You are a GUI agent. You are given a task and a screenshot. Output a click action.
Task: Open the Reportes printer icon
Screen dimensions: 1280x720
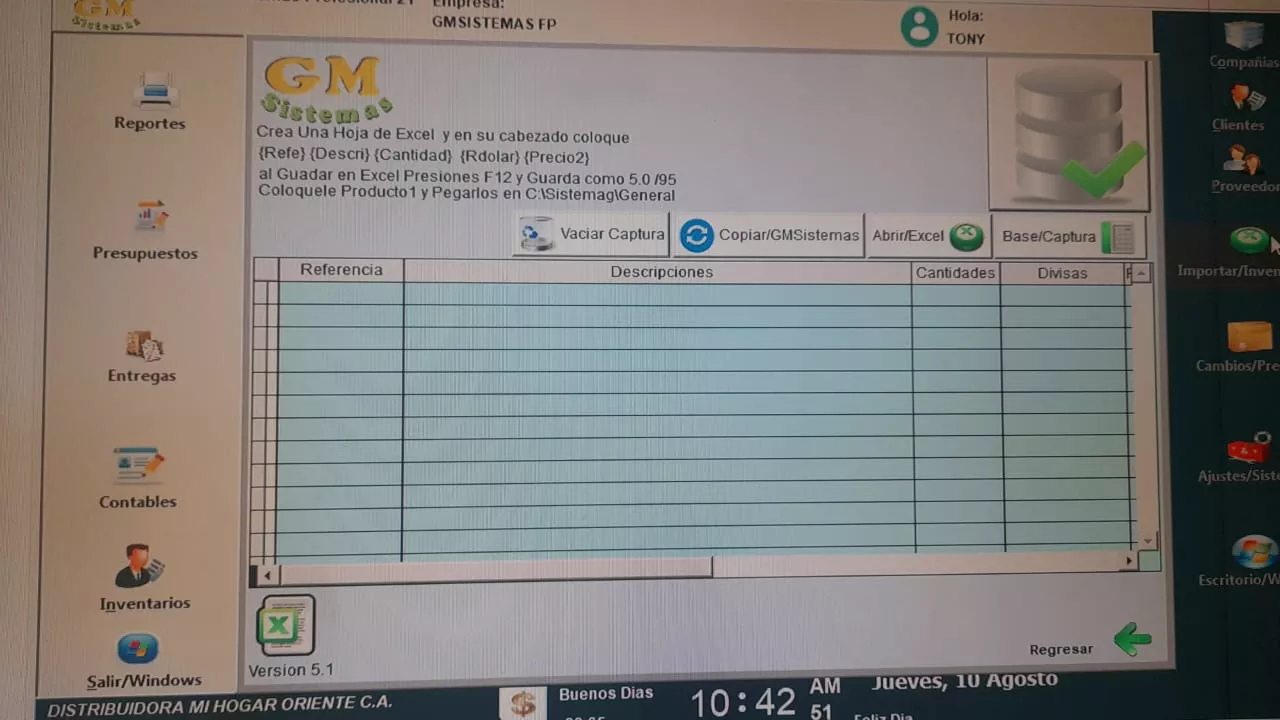(x=155, y=91)
